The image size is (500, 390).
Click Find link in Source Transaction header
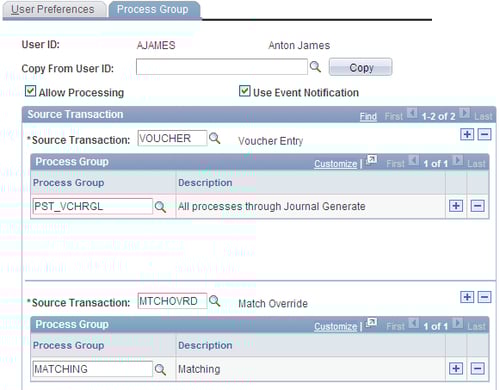368,116
